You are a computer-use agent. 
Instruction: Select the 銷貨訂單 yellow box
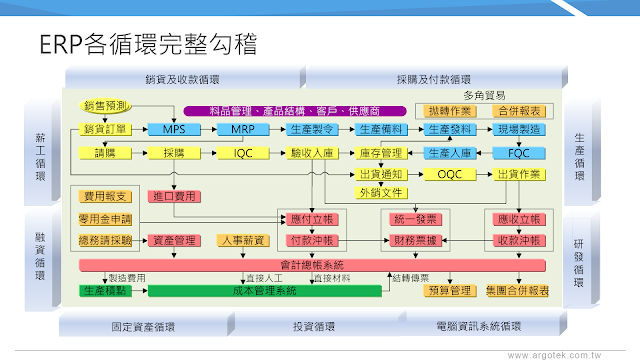(x=105, y=129)
